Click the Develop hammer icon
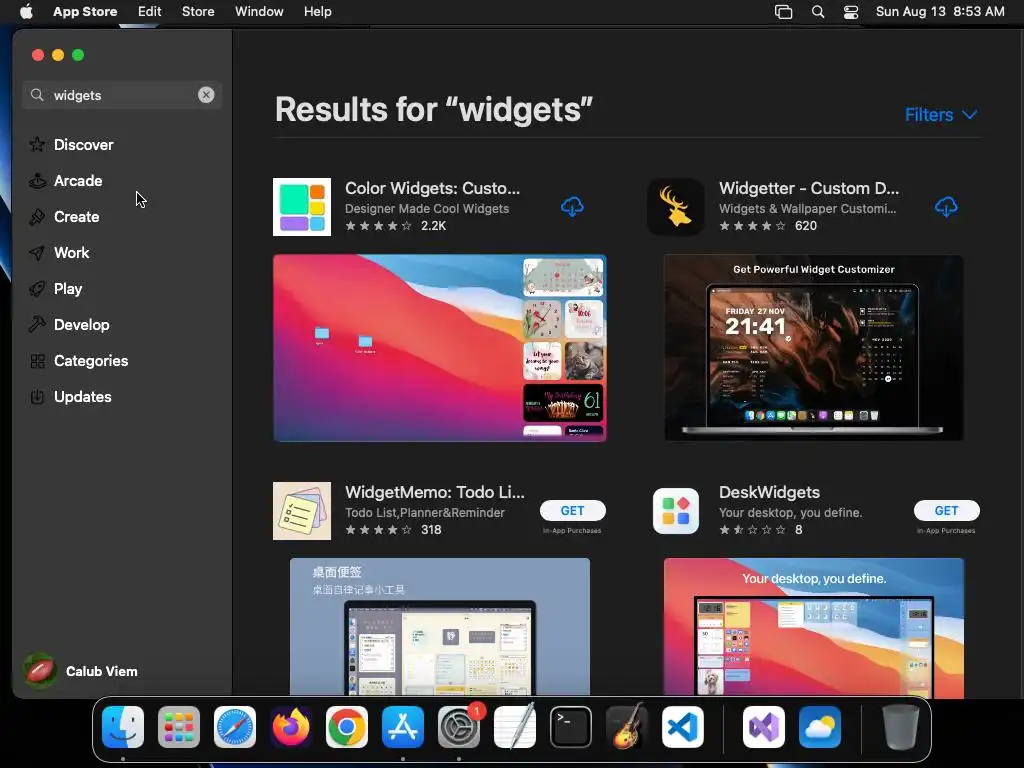Screen dimensions: 1024x768 37,324
